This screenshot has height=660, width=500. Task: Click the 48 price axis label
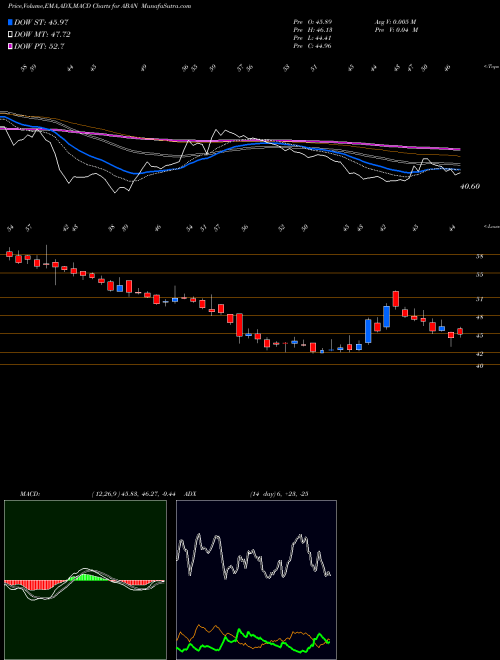coord(479,318)
